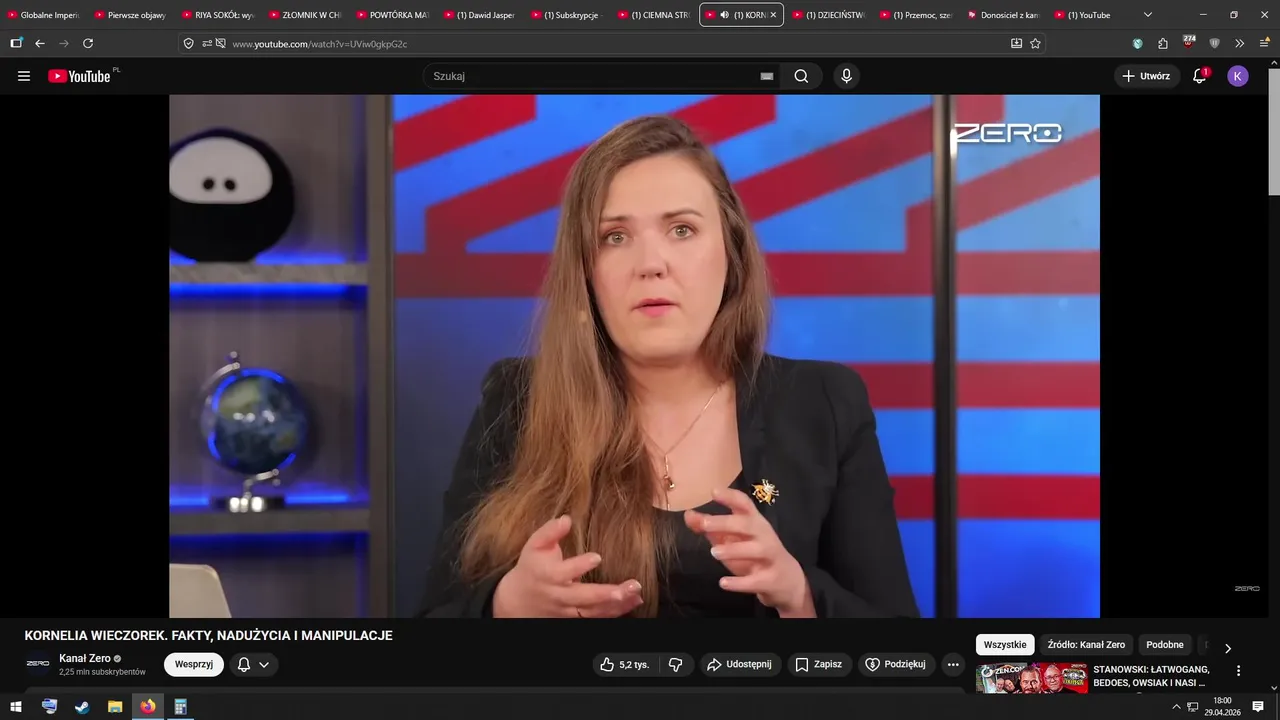Switch to ZŁOMNIK W CHI tab
Screen dimensions: 1280x720
(305, 15)
